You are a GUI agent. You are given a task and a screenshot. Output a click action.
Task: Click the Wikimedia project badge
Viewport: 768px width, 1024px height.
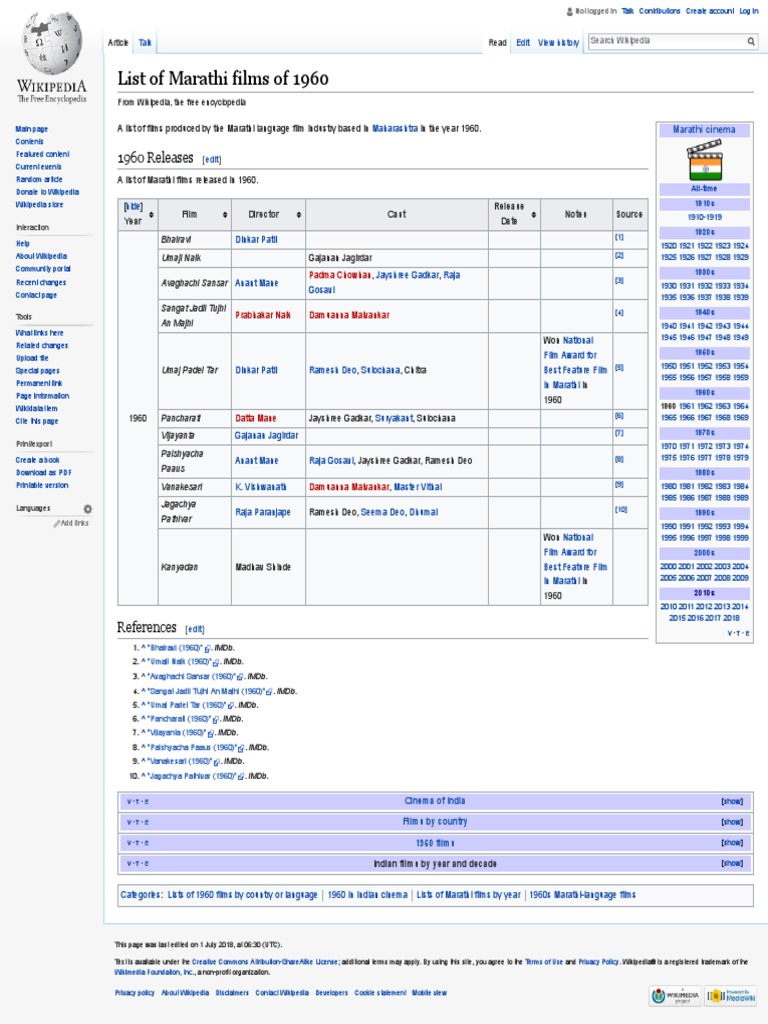676,996
